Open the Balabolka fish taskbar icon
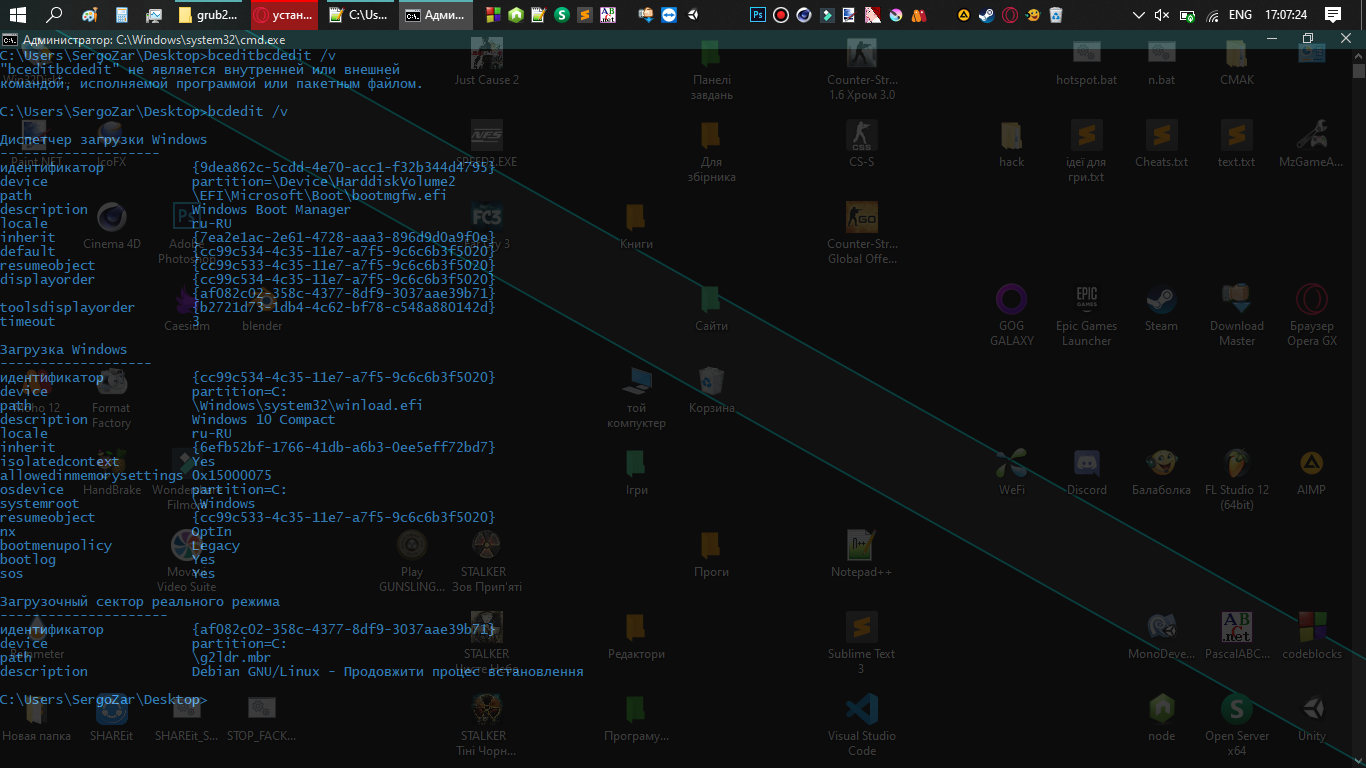1366x768 pixels. coord(1033,15)
